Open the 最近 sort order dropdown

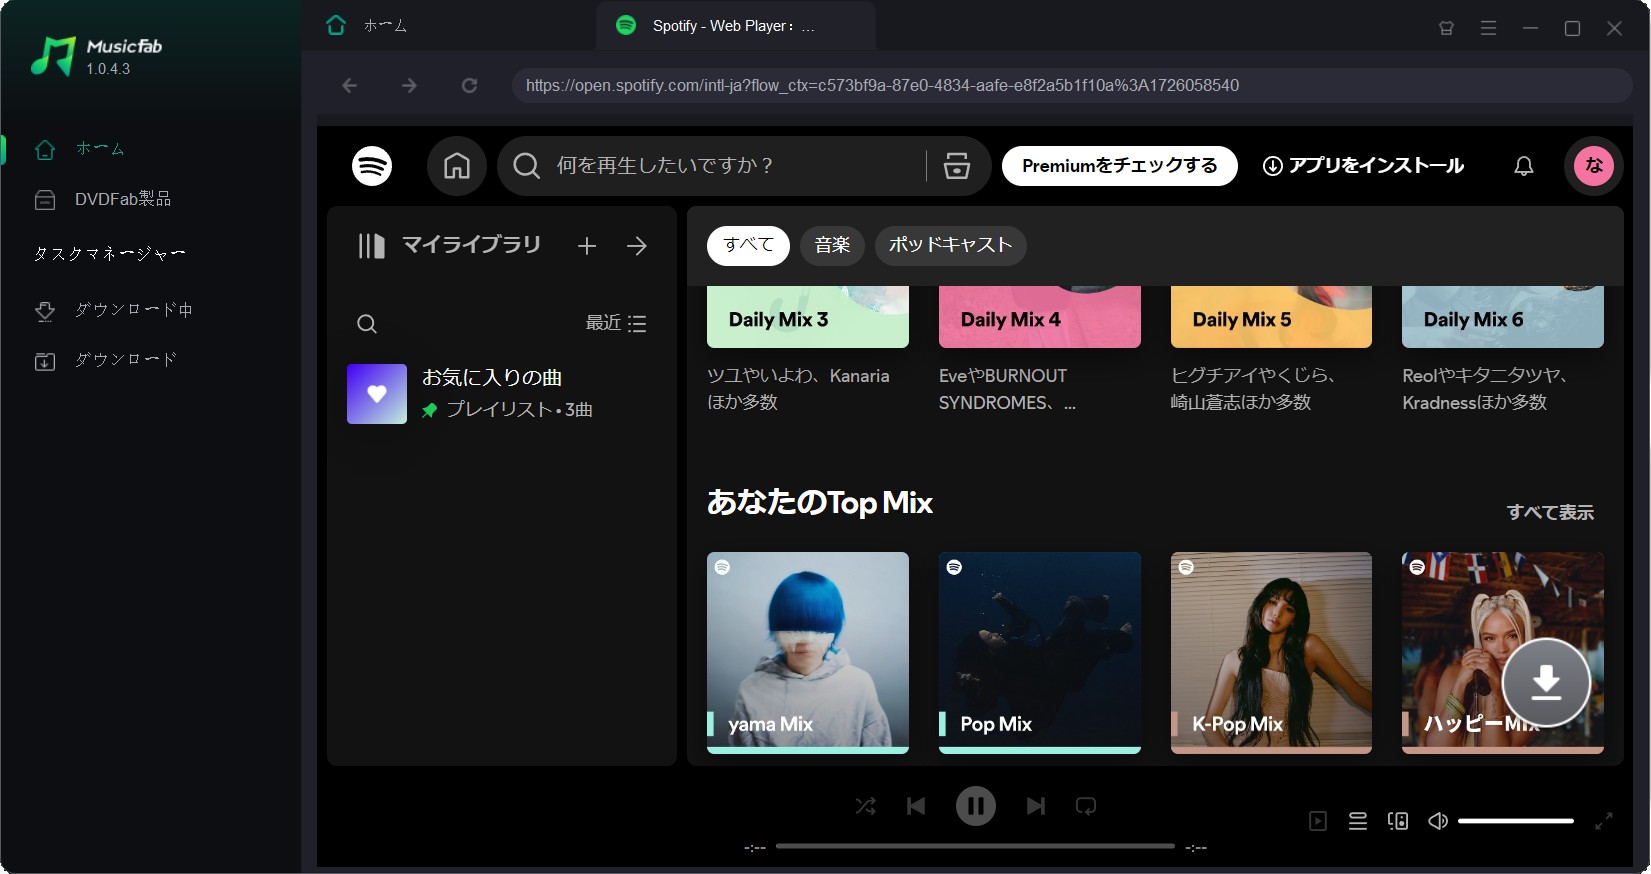616,323
